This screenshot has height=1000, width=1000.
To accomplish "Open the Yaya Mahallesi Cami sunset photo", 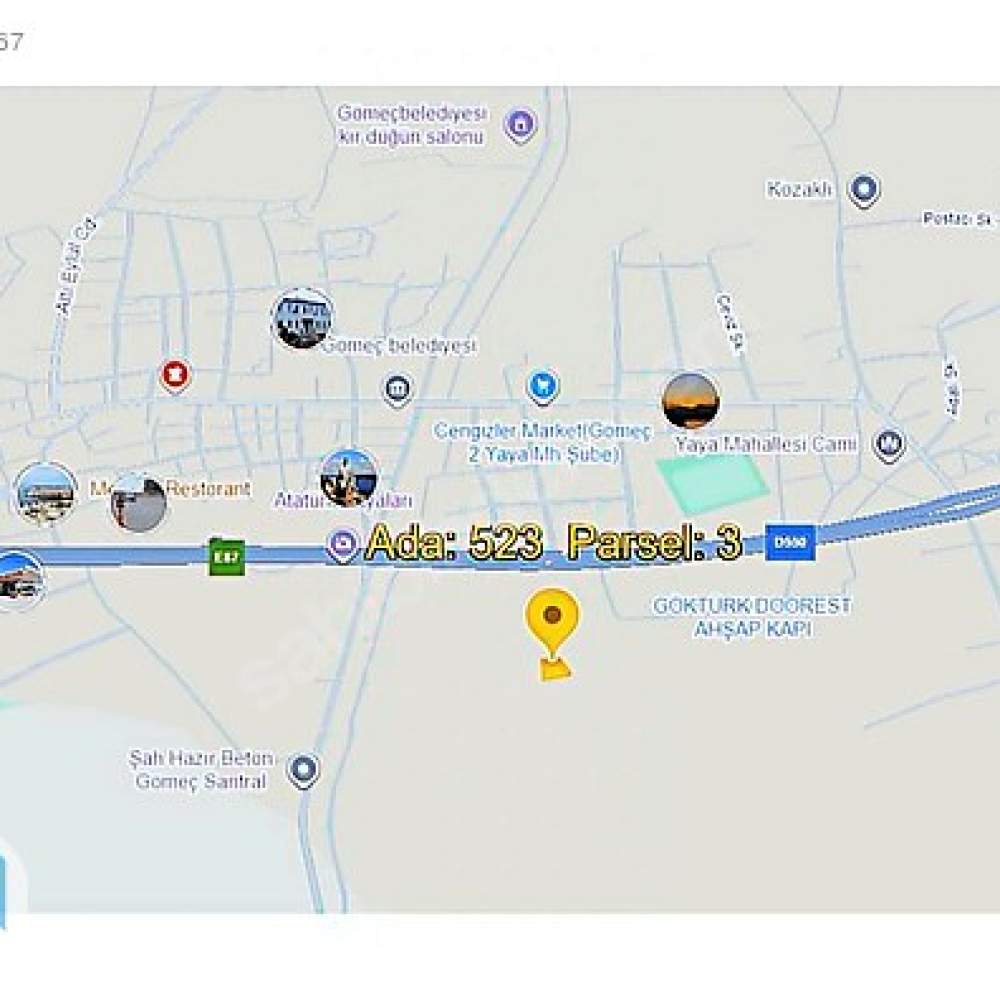I will [691, 401].
